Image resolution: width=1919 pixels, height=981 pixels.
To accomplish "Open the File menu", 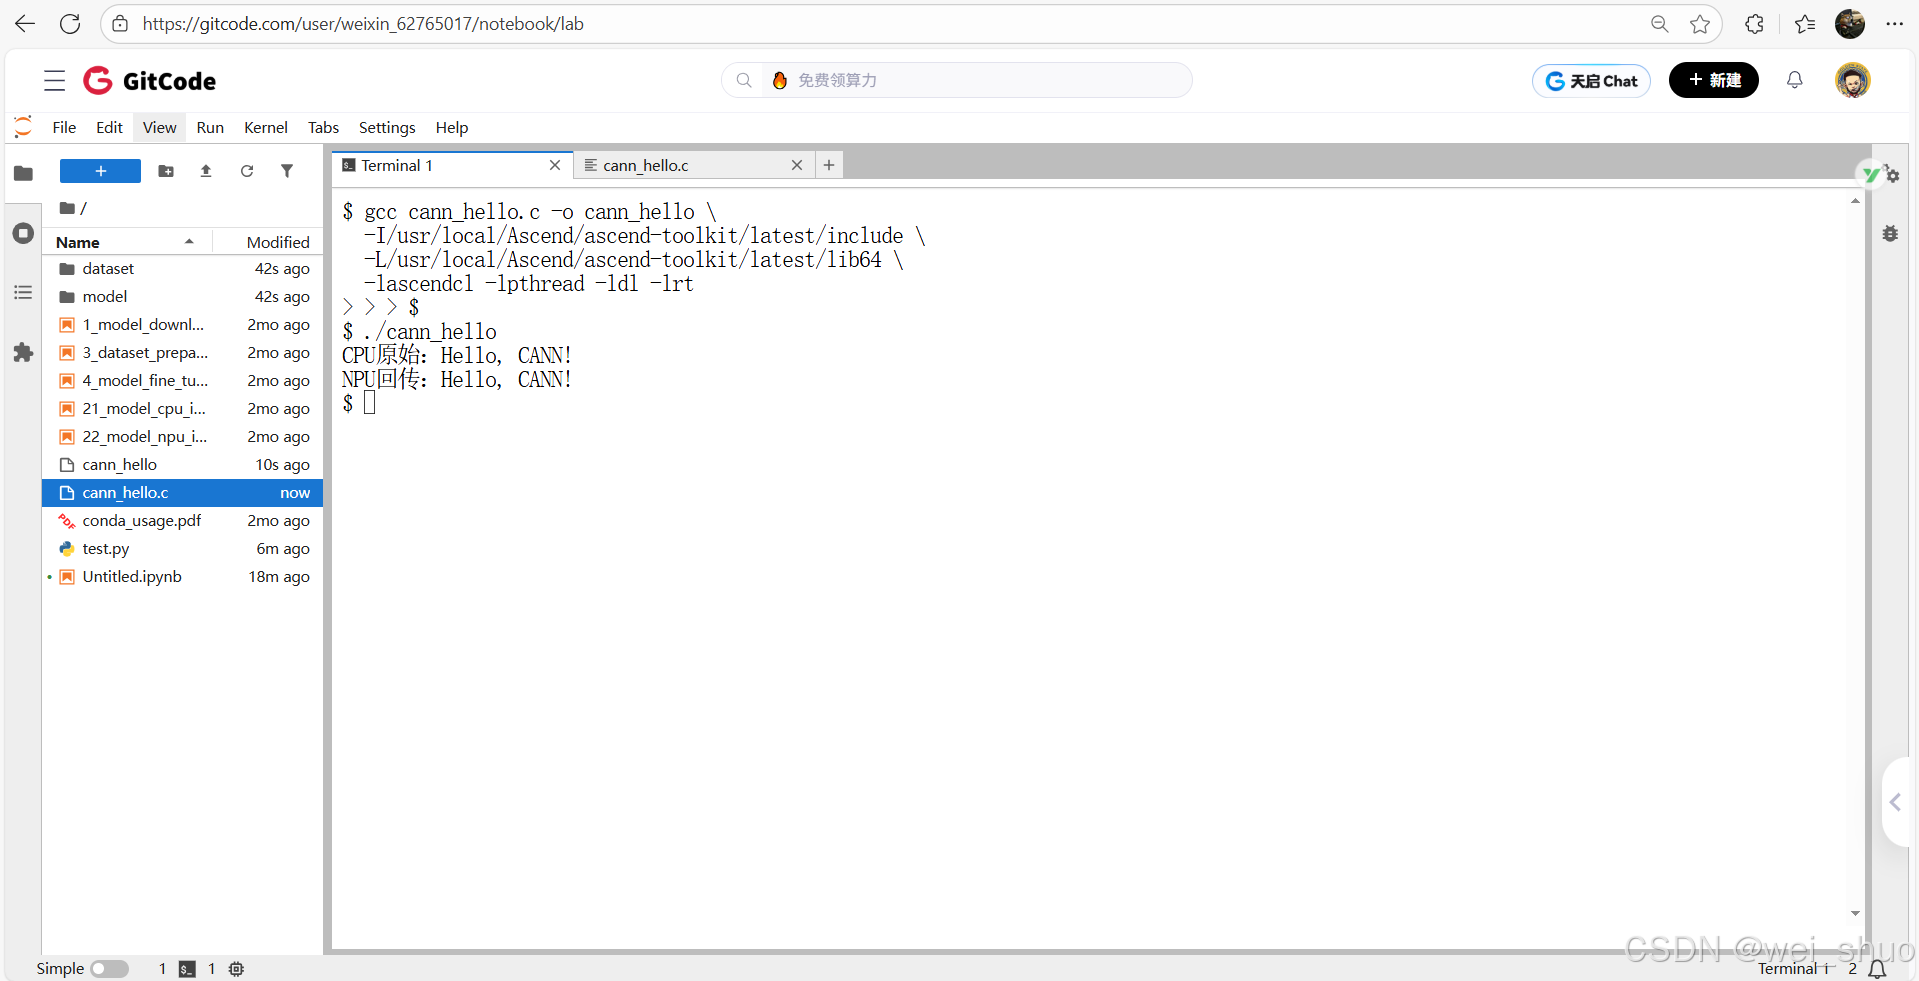I will click(64, 127).
